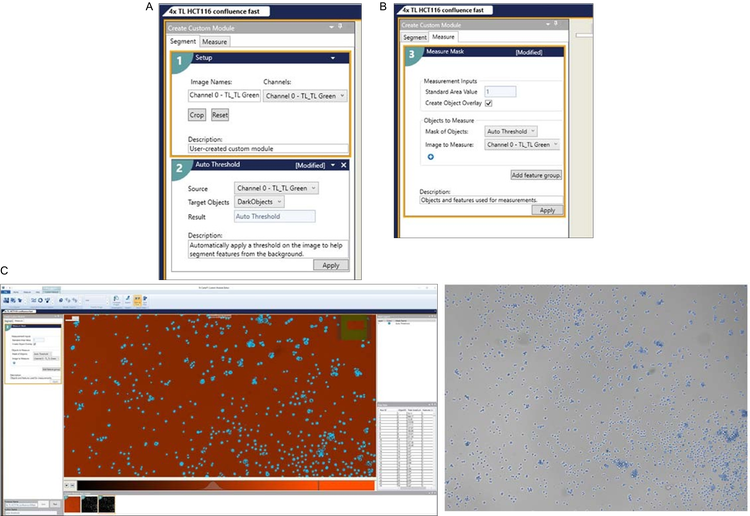Click the triangular histogram peak marker below the image
The image size is (750, 516).
click(213, 485)
